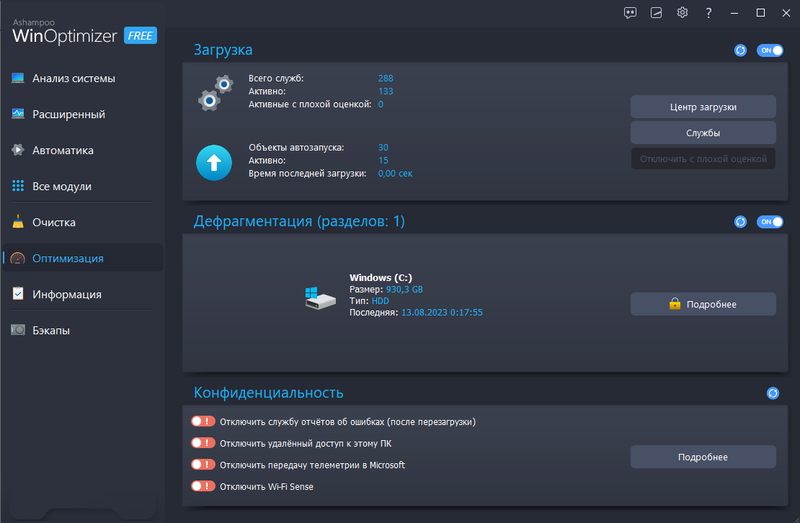
Task: Toggle Отключить службу отчётов об ошибках
Action: click(x=203, y=421)
